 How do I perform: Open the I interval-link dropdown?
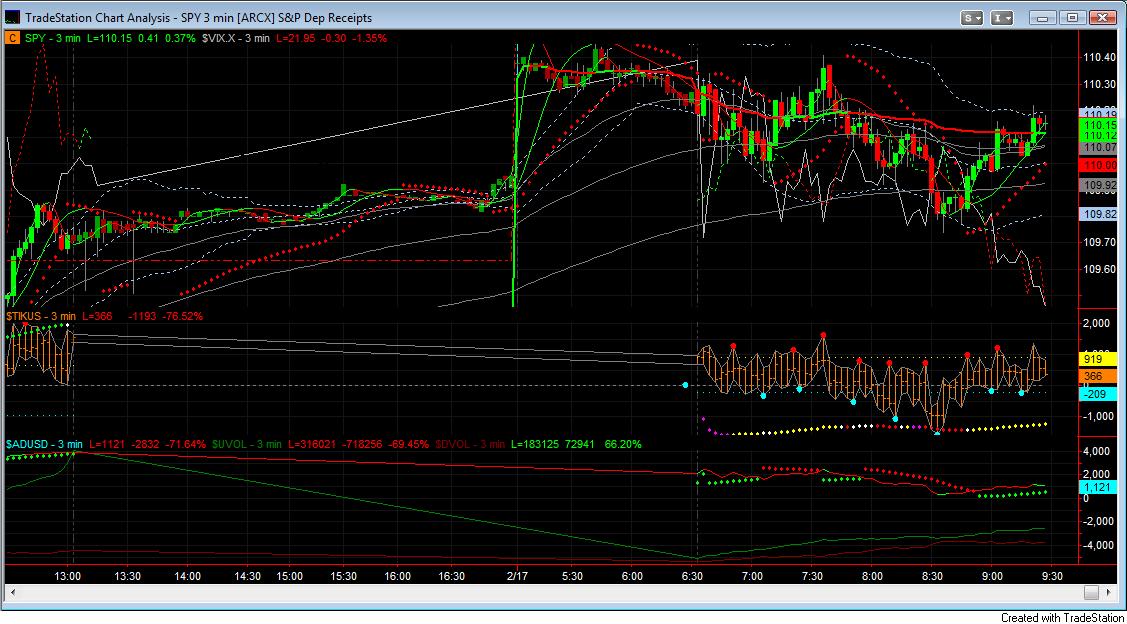[x=1003, y=17]
